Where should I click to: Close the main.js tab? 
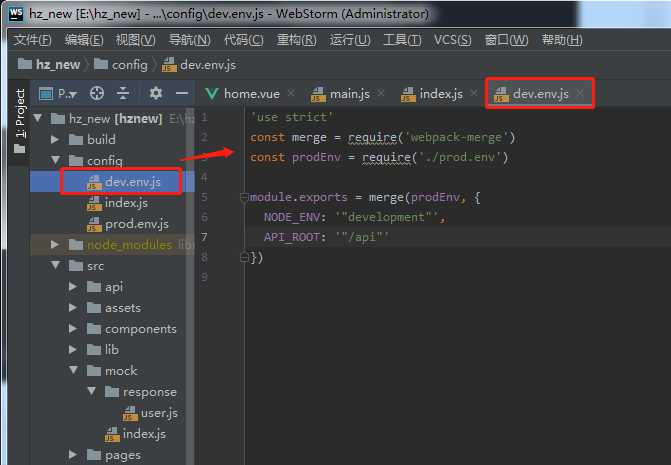pyautogui.click(x=381, y=93)
